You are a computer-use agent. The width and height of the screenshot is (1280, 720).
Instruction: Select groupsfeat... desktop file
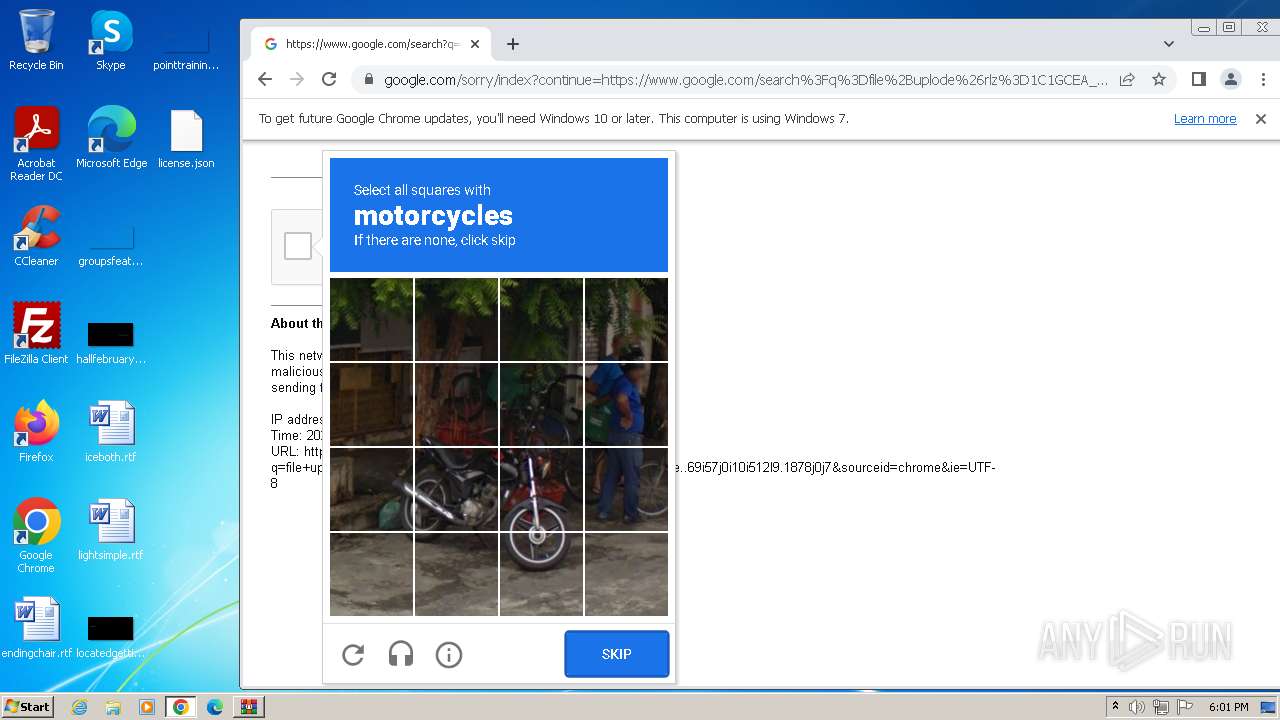[111, 244]
